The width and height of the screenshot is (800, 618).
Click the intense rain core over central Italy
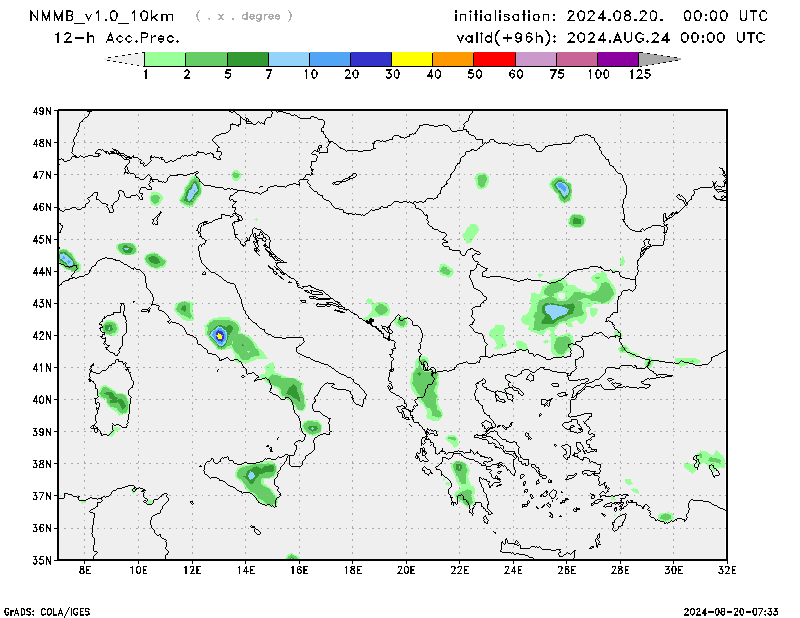click(220, 336)
